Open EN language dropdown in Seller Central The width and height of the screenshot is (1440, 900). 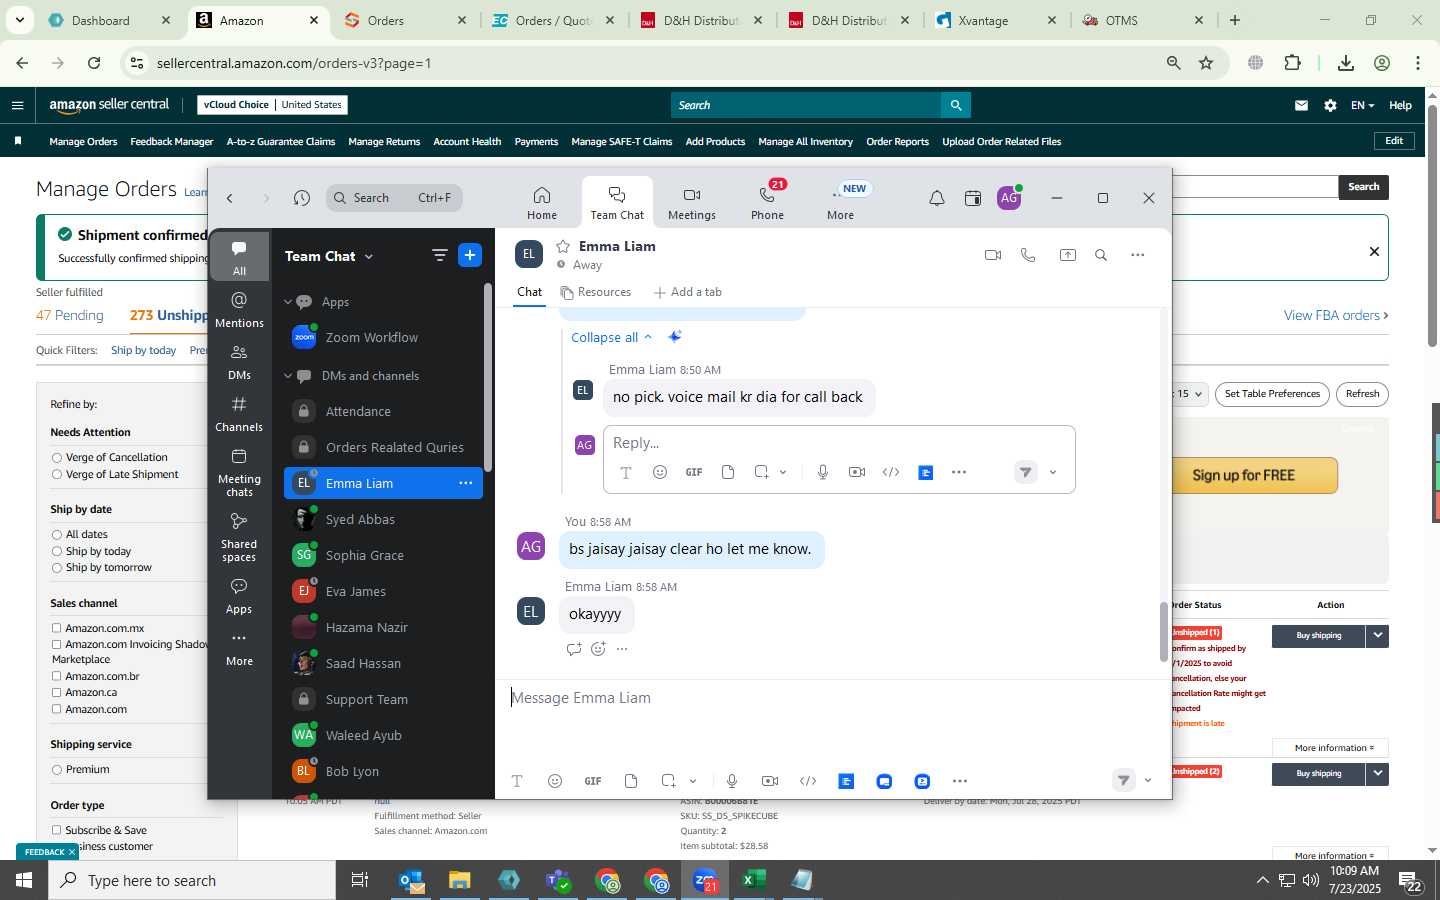click(1362, 105)
